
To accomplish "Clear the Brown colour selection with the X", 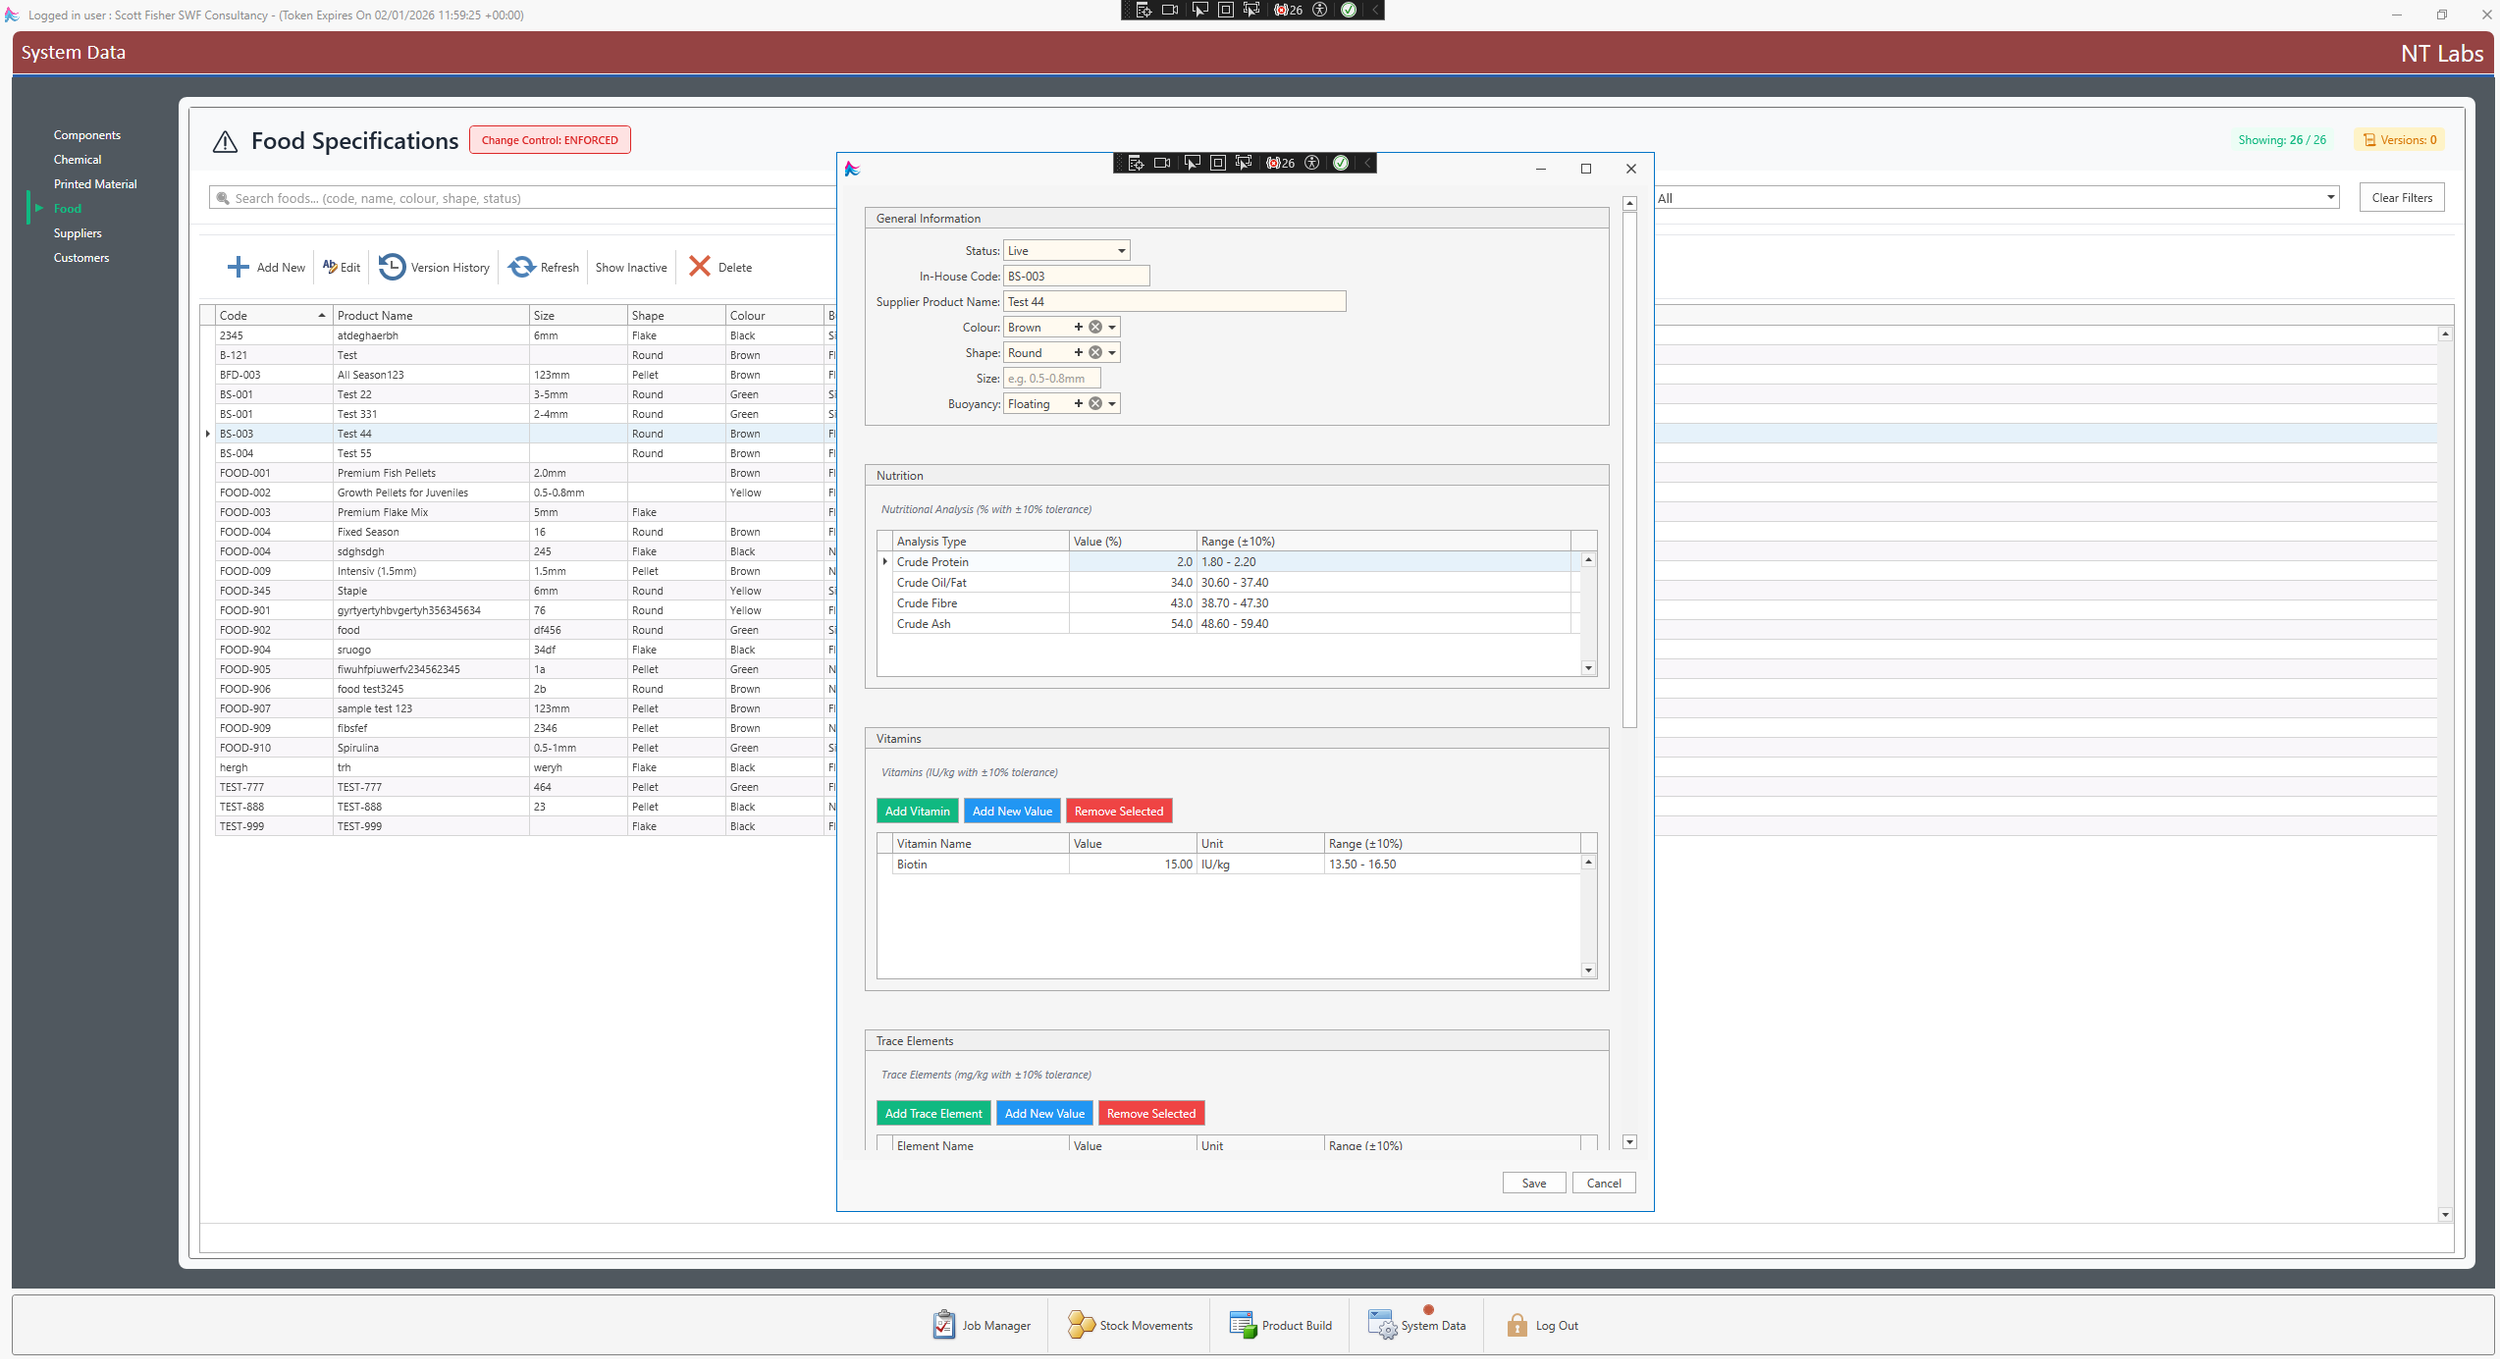I will [1095, 326].
